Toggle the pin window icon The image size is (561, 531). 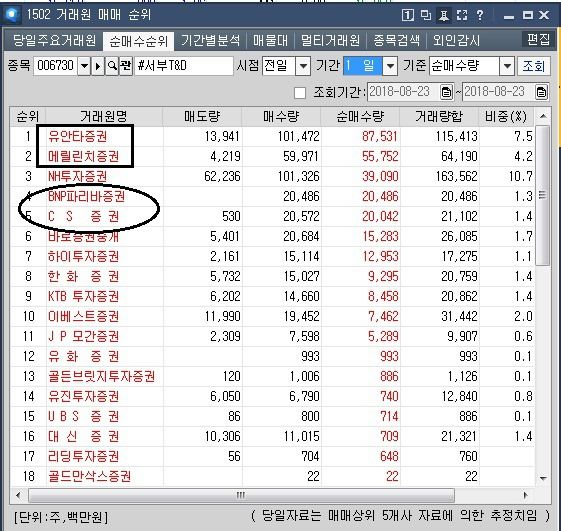coord(444,15)
